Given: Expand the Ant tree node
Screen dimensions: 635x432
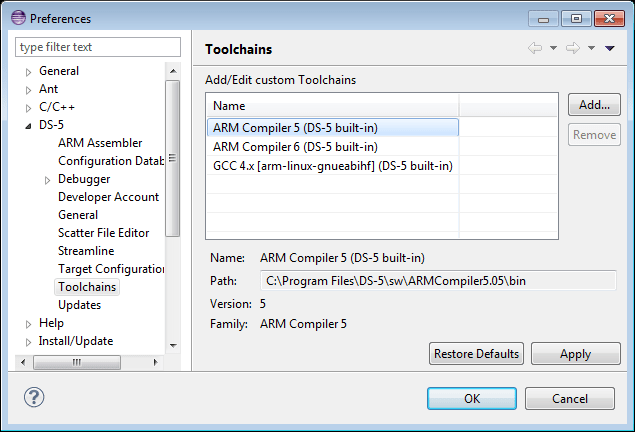Looking at the screenshot, I should click(28, 90).
